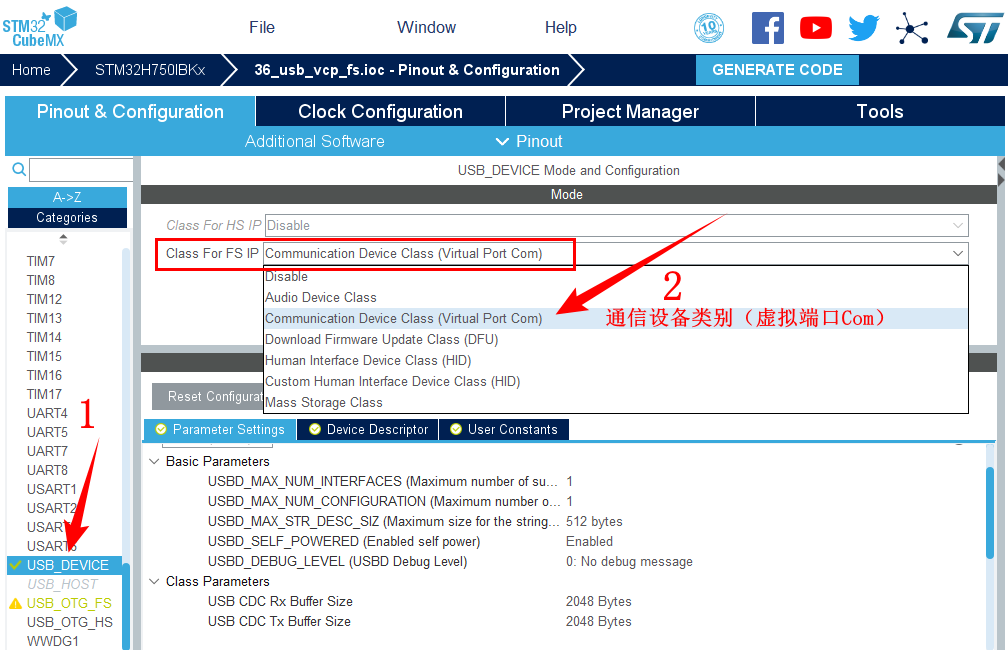Select USB_OTG_FS with warning mark
This screenshot has width=1008, height=650.
pyautogui.click(x=68, y=603)
